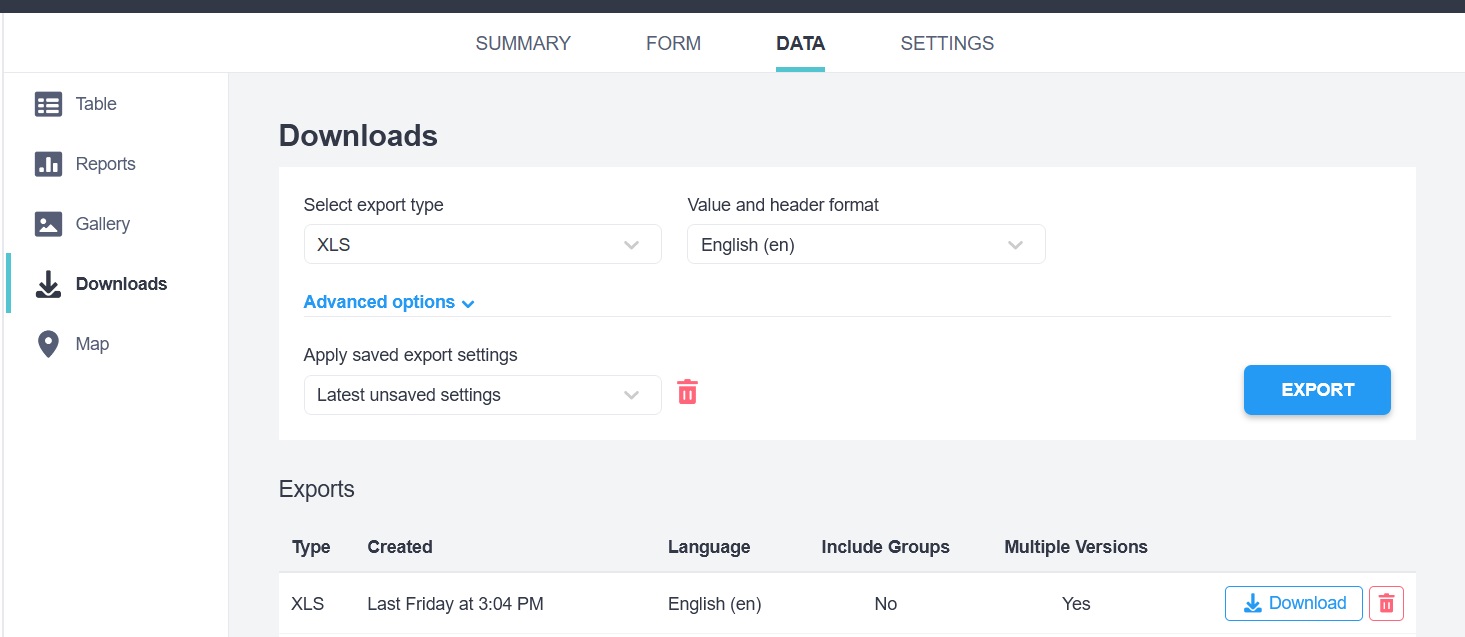The image size is (1465, 637).
Task: Click the Downloads page heading
Action: pos(357,135)
